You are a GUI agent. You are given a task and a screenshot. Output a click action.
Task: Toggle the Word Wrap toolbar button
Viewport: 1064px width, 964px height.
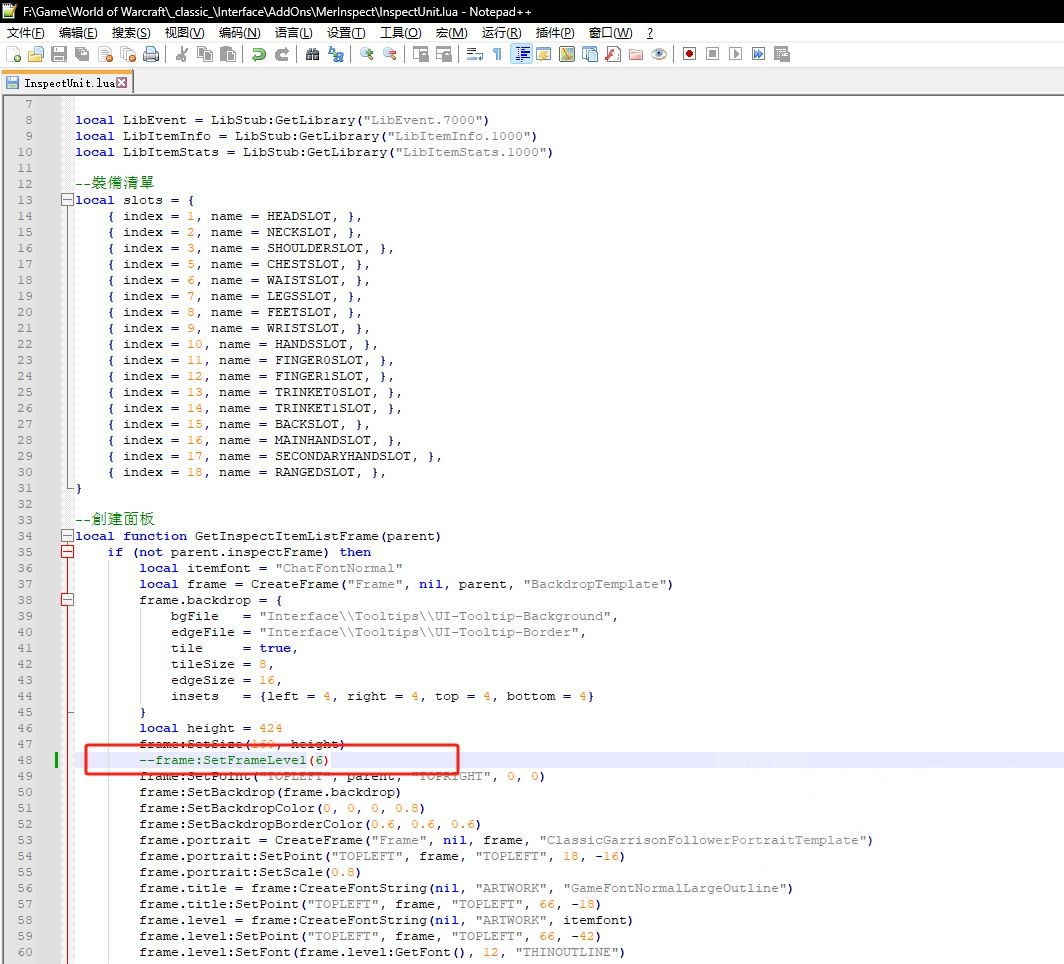[x=474, y=54]
